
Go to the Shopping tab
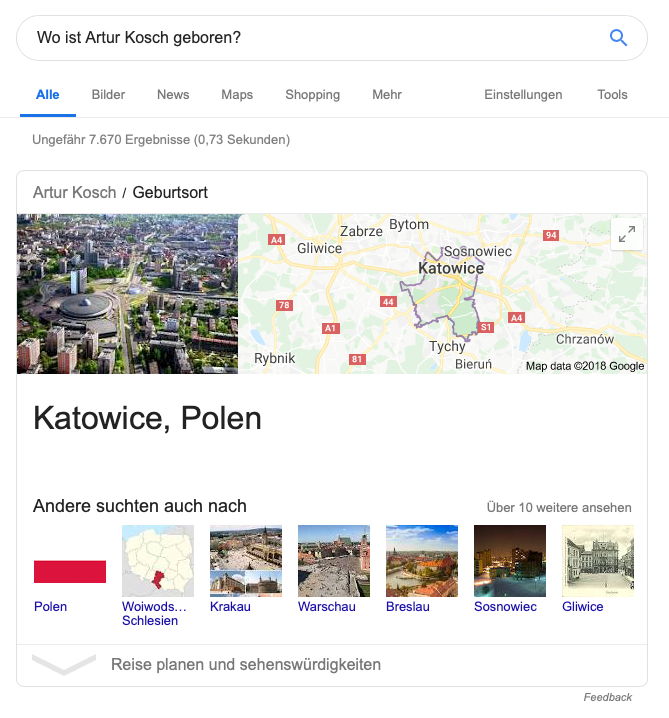pyautogui.click(x=312, y=95)
